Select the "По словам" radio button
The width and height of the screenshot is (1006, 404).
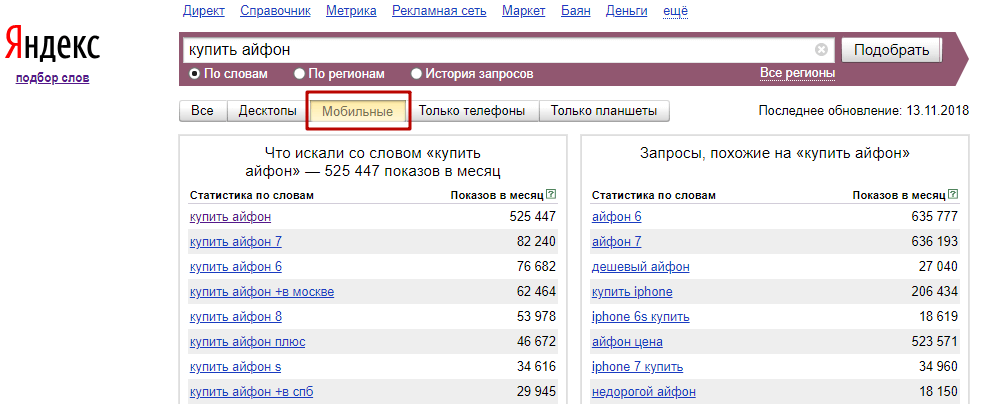pyautogui.click(x=195, y=74)
